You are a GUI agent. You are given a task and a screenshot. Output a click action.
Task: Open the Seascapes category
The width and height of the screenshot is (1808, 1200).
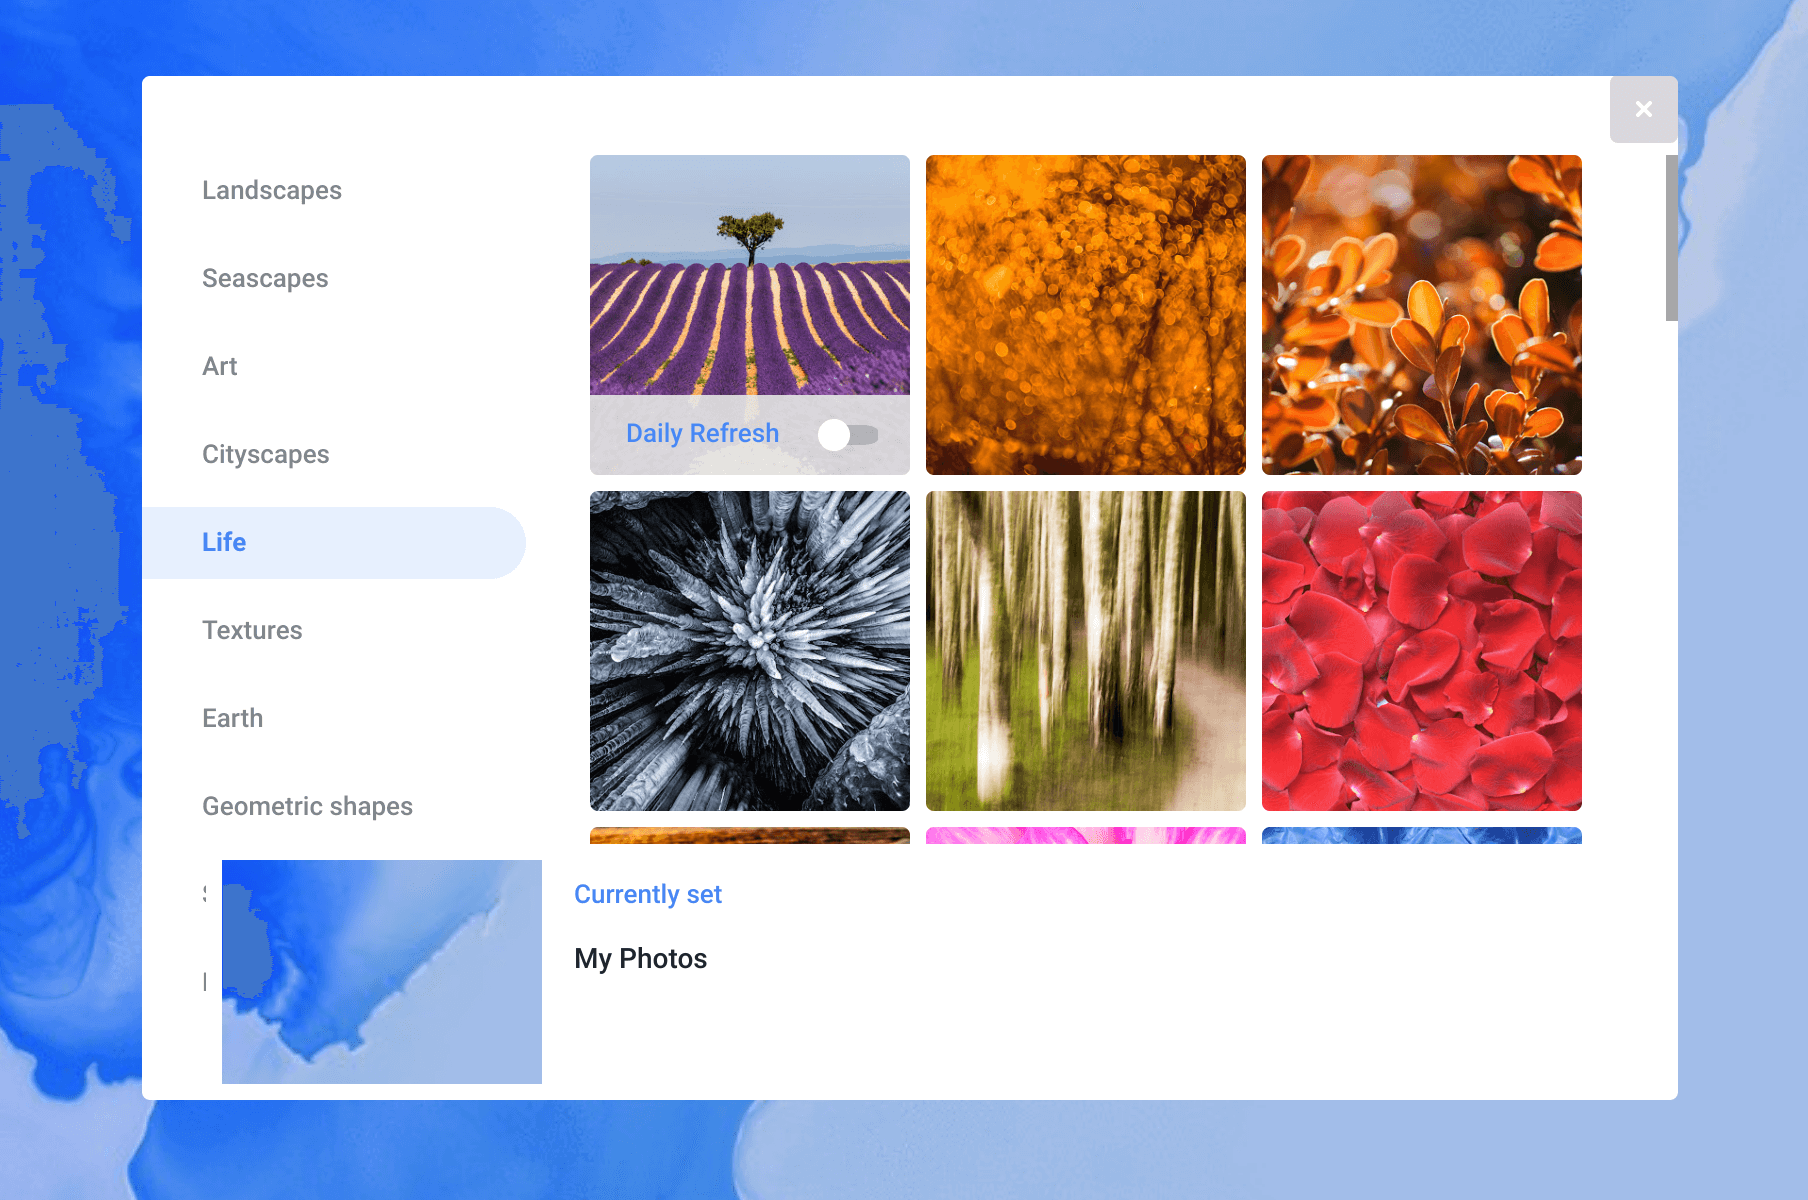tap(265, 278)
